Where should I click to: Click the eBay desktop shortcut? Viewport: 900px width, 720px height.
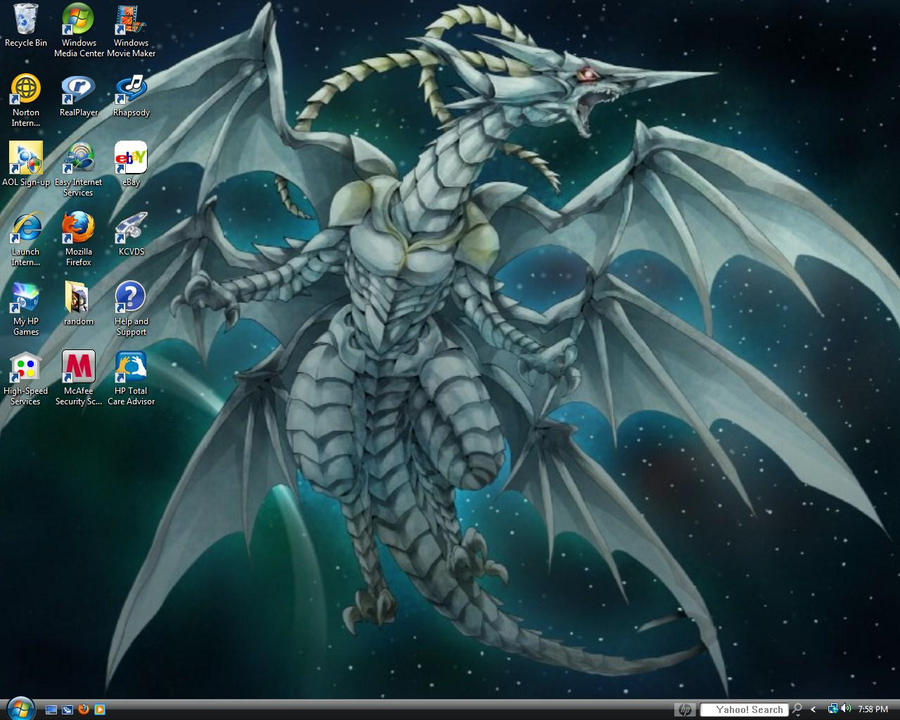click(131, 164)
